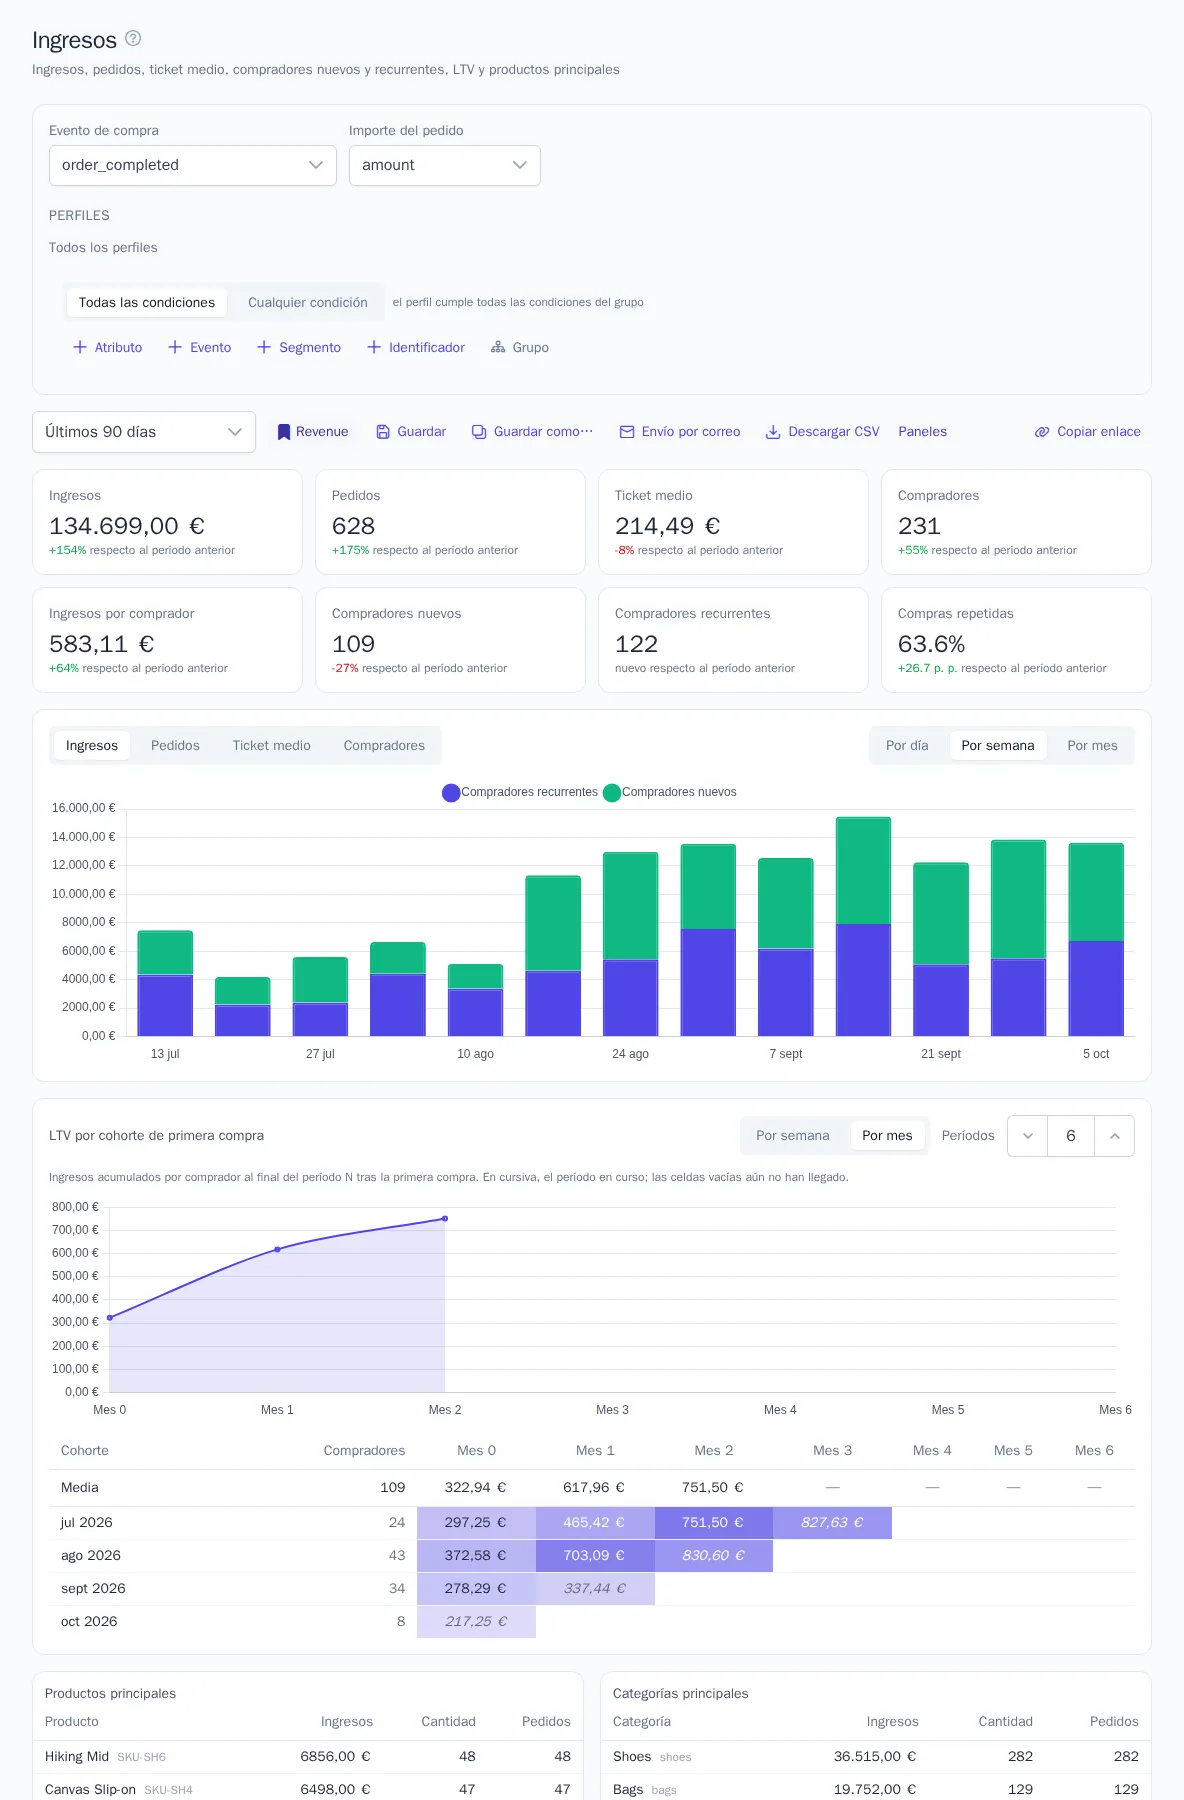Increase the Períodos value

pos(1114,1136)
